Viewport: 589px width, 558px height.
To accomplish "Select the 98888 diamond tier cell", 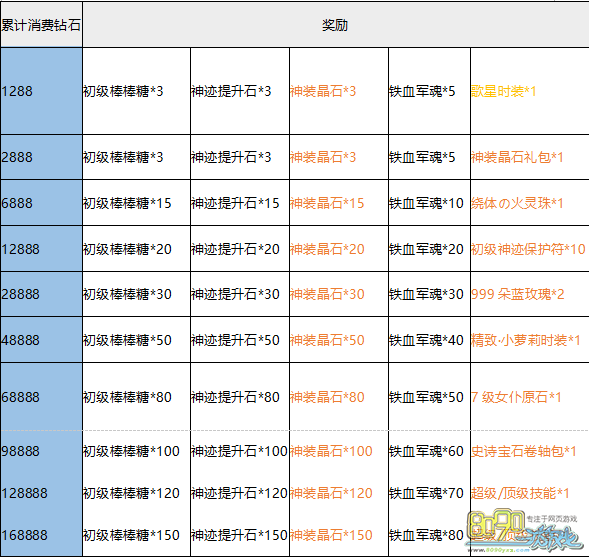I will coord(41,451).
